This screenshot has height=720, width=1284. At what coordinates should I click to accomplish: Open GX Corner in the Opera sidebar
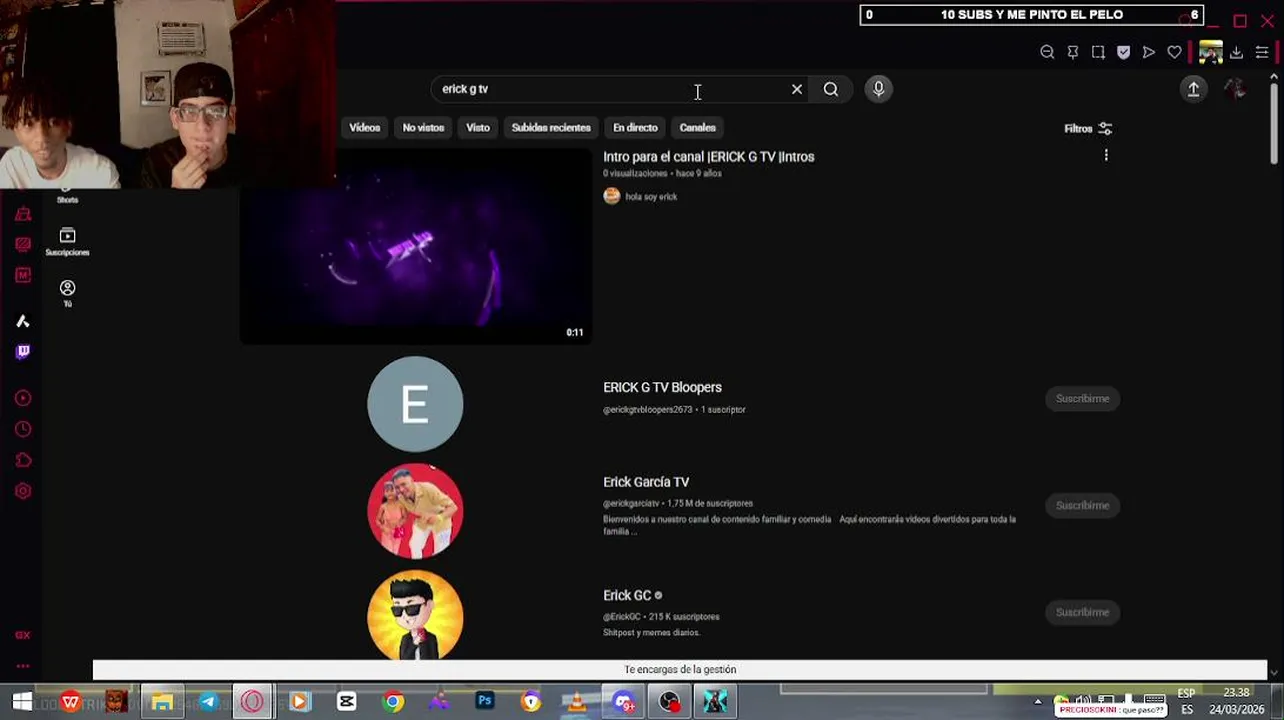pyautogui.click(x=23, y=214)
